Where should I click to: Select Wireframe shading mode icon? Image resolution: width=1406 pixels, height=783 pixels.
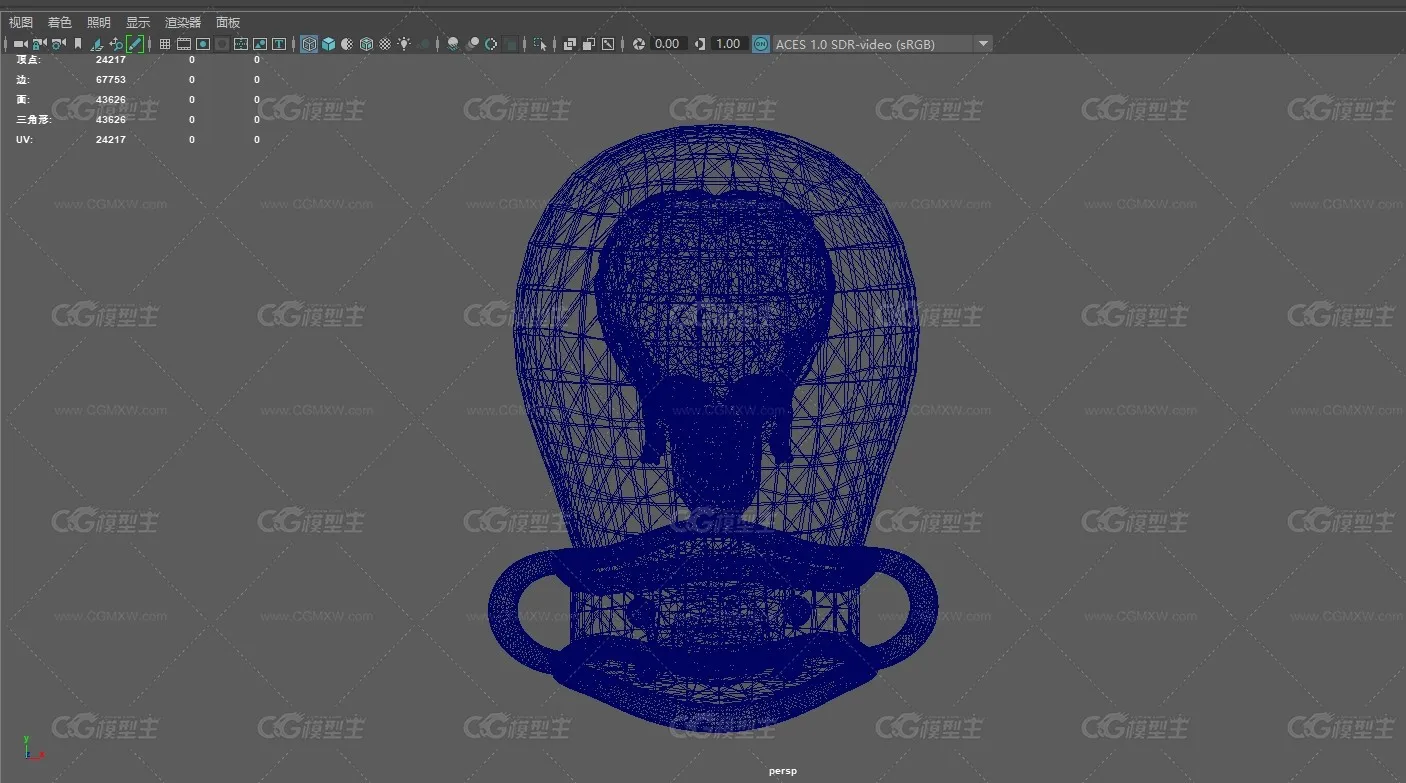[x=309, y=44]
